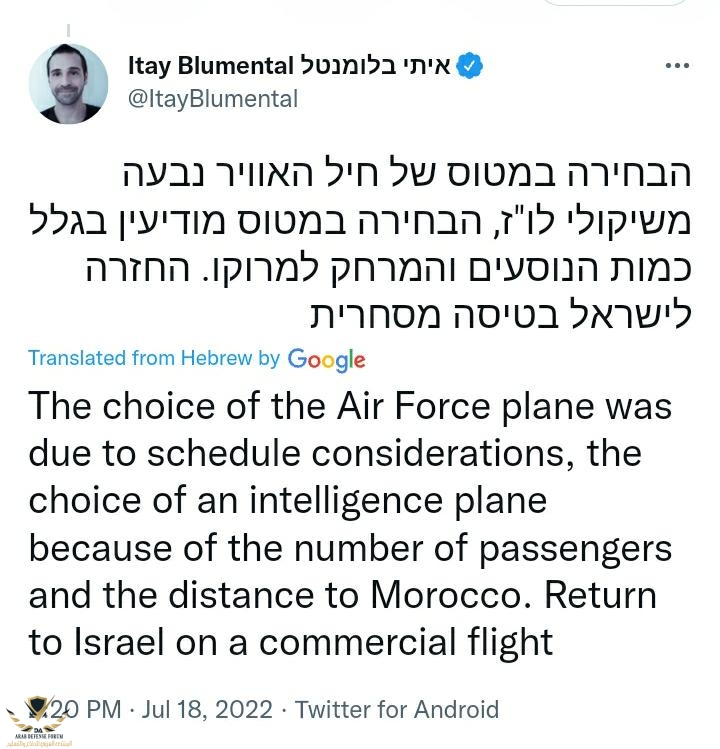Open the English name Itay Blumental

211,67
